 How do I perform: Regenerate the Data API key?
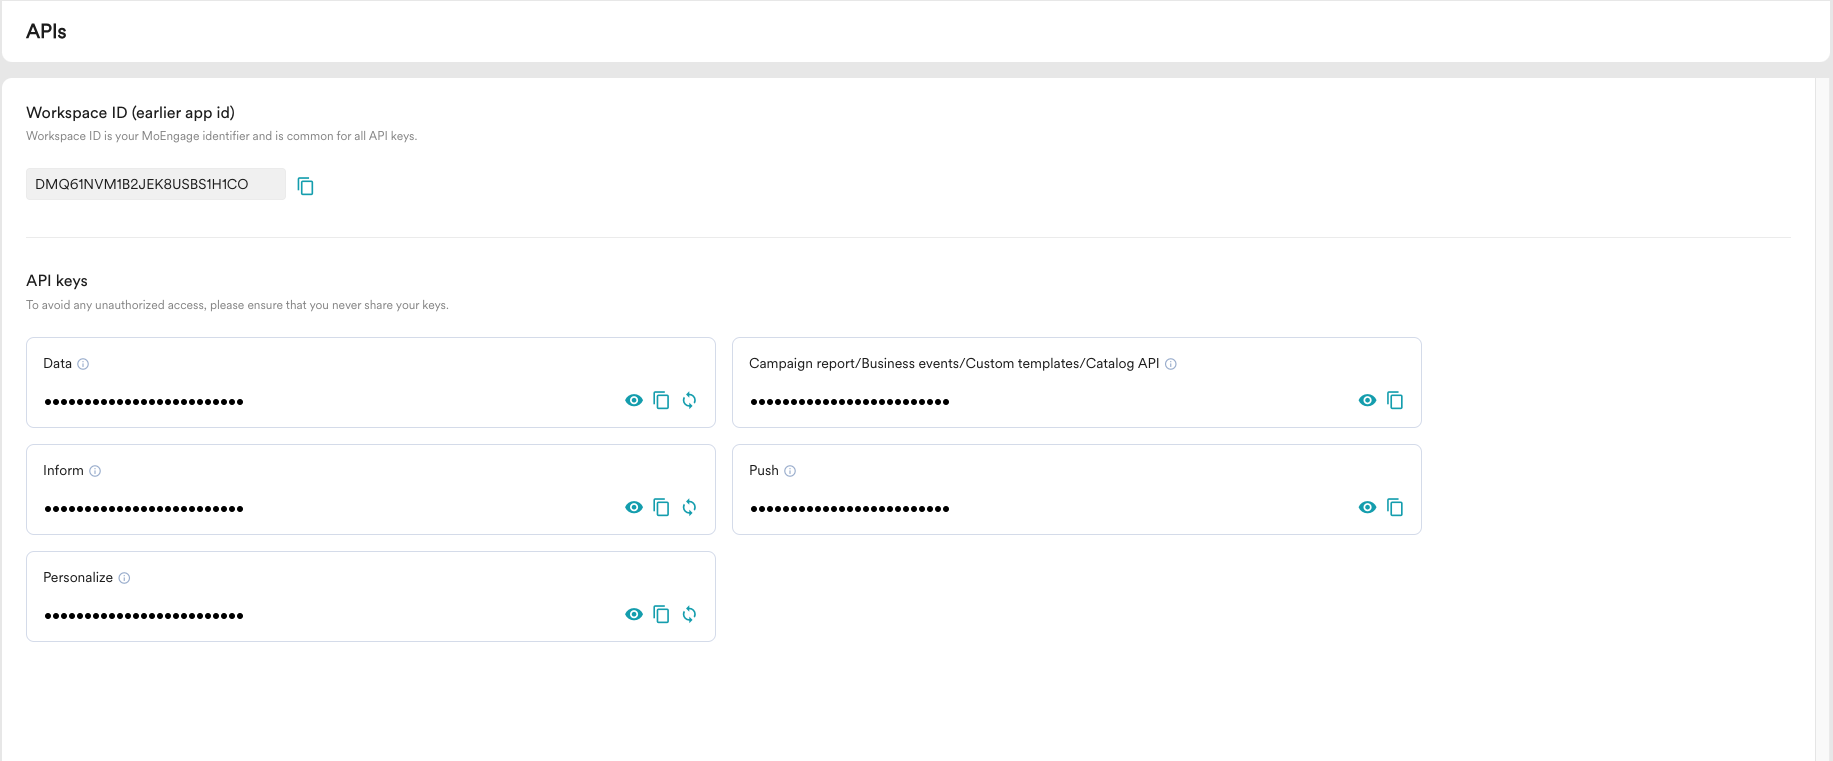point(689,400)
